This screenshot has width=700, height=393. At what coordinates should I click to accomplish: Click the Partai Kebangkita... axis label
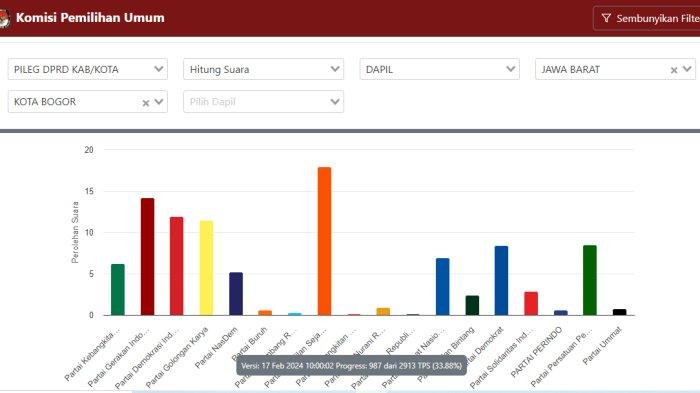click(x=92, y=354)
